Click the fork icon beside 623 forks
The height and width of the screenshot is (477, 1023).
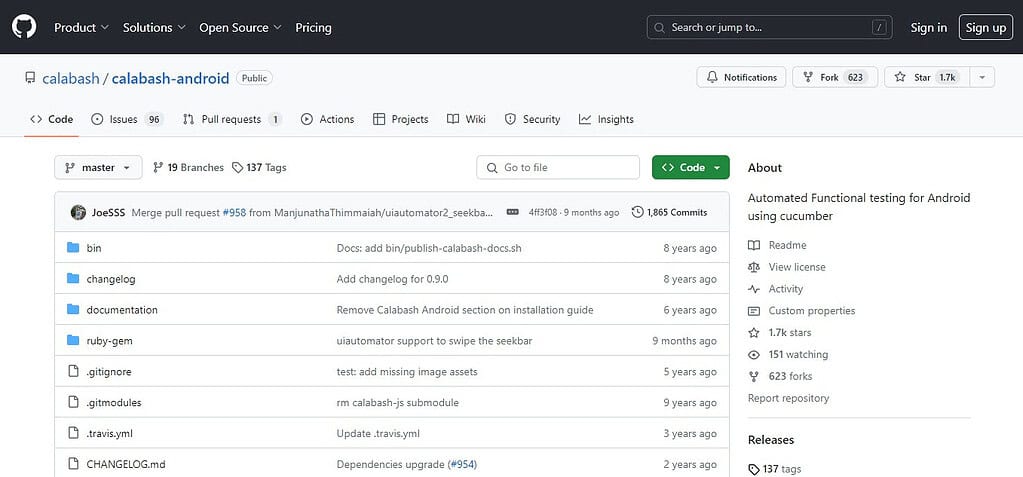(x=754, y=377)
